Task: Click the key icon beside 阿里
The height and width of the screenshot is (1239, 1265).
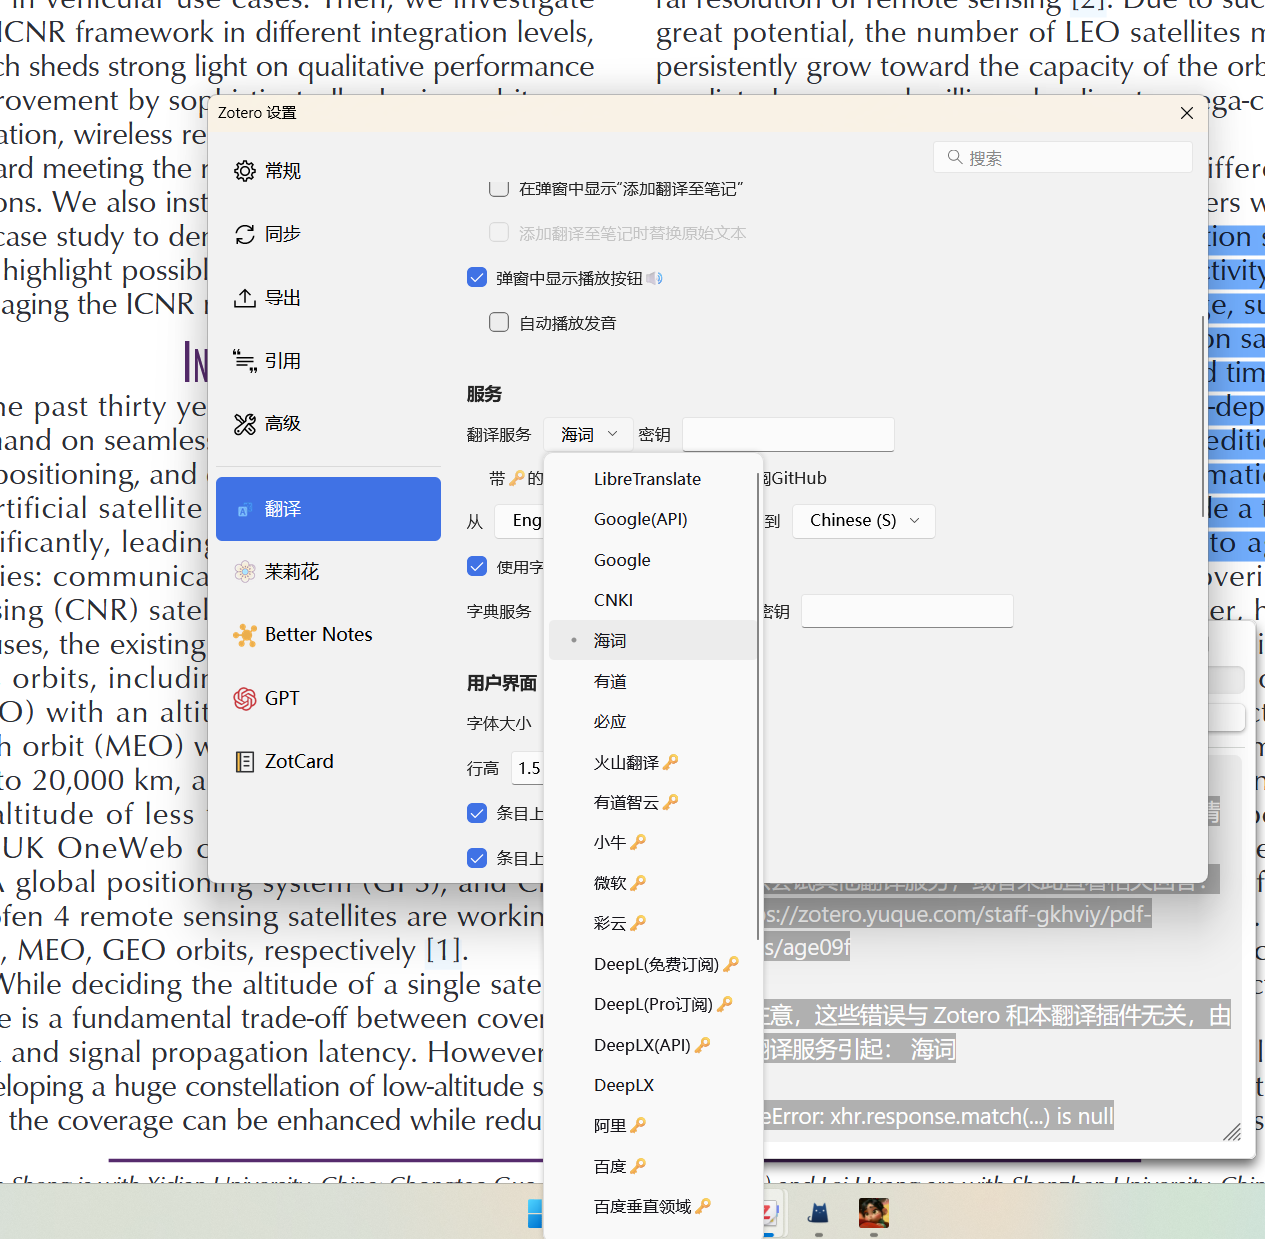Action: coord(638,1125)
